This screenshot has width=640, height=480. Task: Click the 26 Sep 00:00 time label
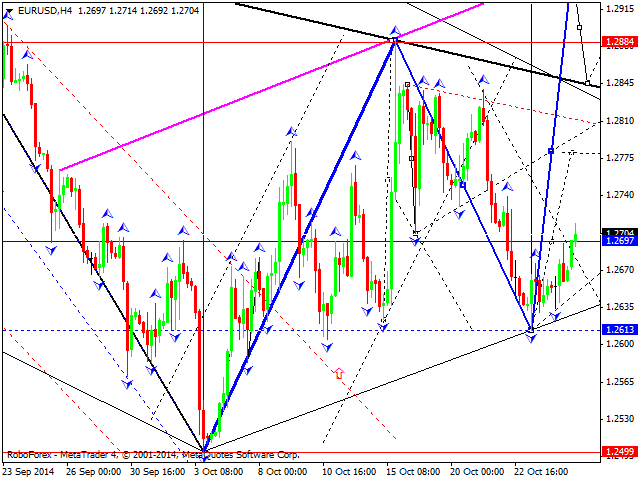93,472
